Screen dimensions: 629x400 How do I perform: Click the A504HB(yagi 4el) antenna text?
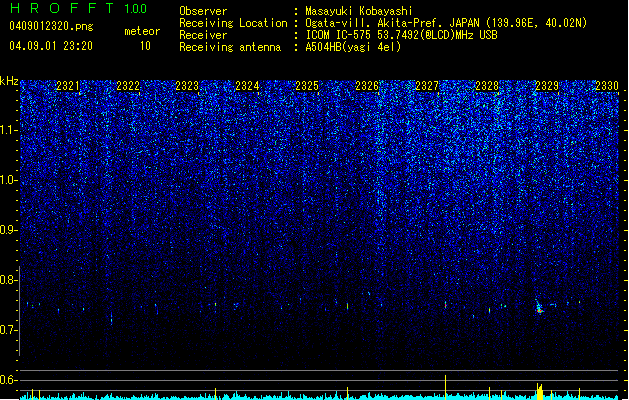click(353, 47)
